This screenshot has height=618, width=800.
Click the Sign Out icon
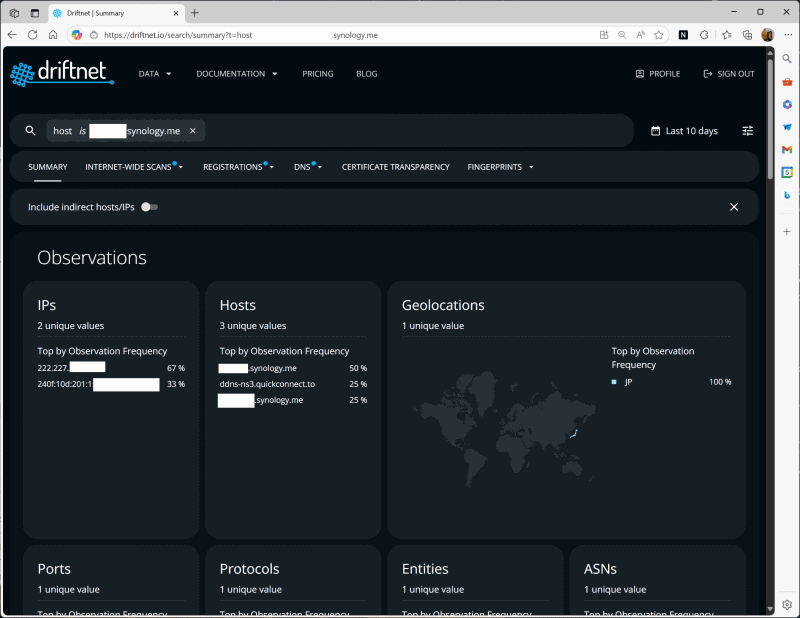click(708, 74)
